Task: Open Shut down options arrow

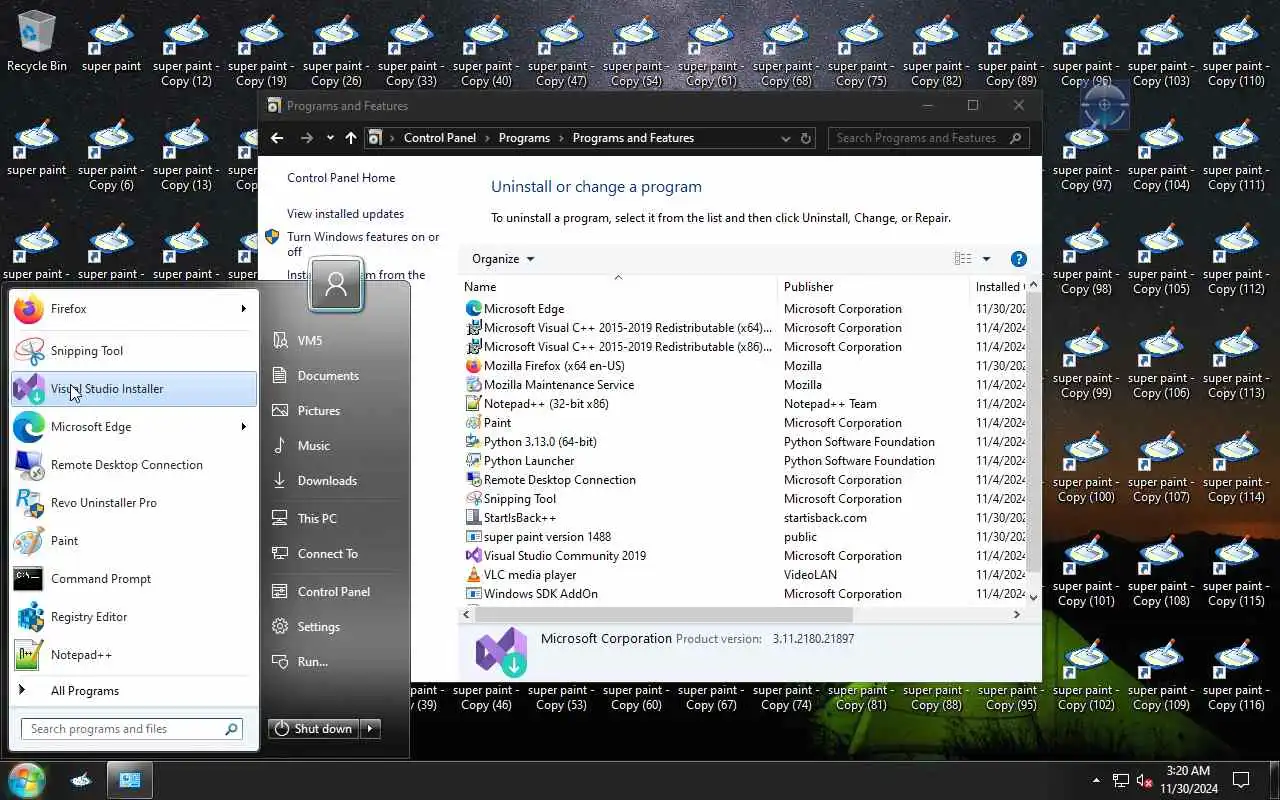Action: [x=370, y=729]
